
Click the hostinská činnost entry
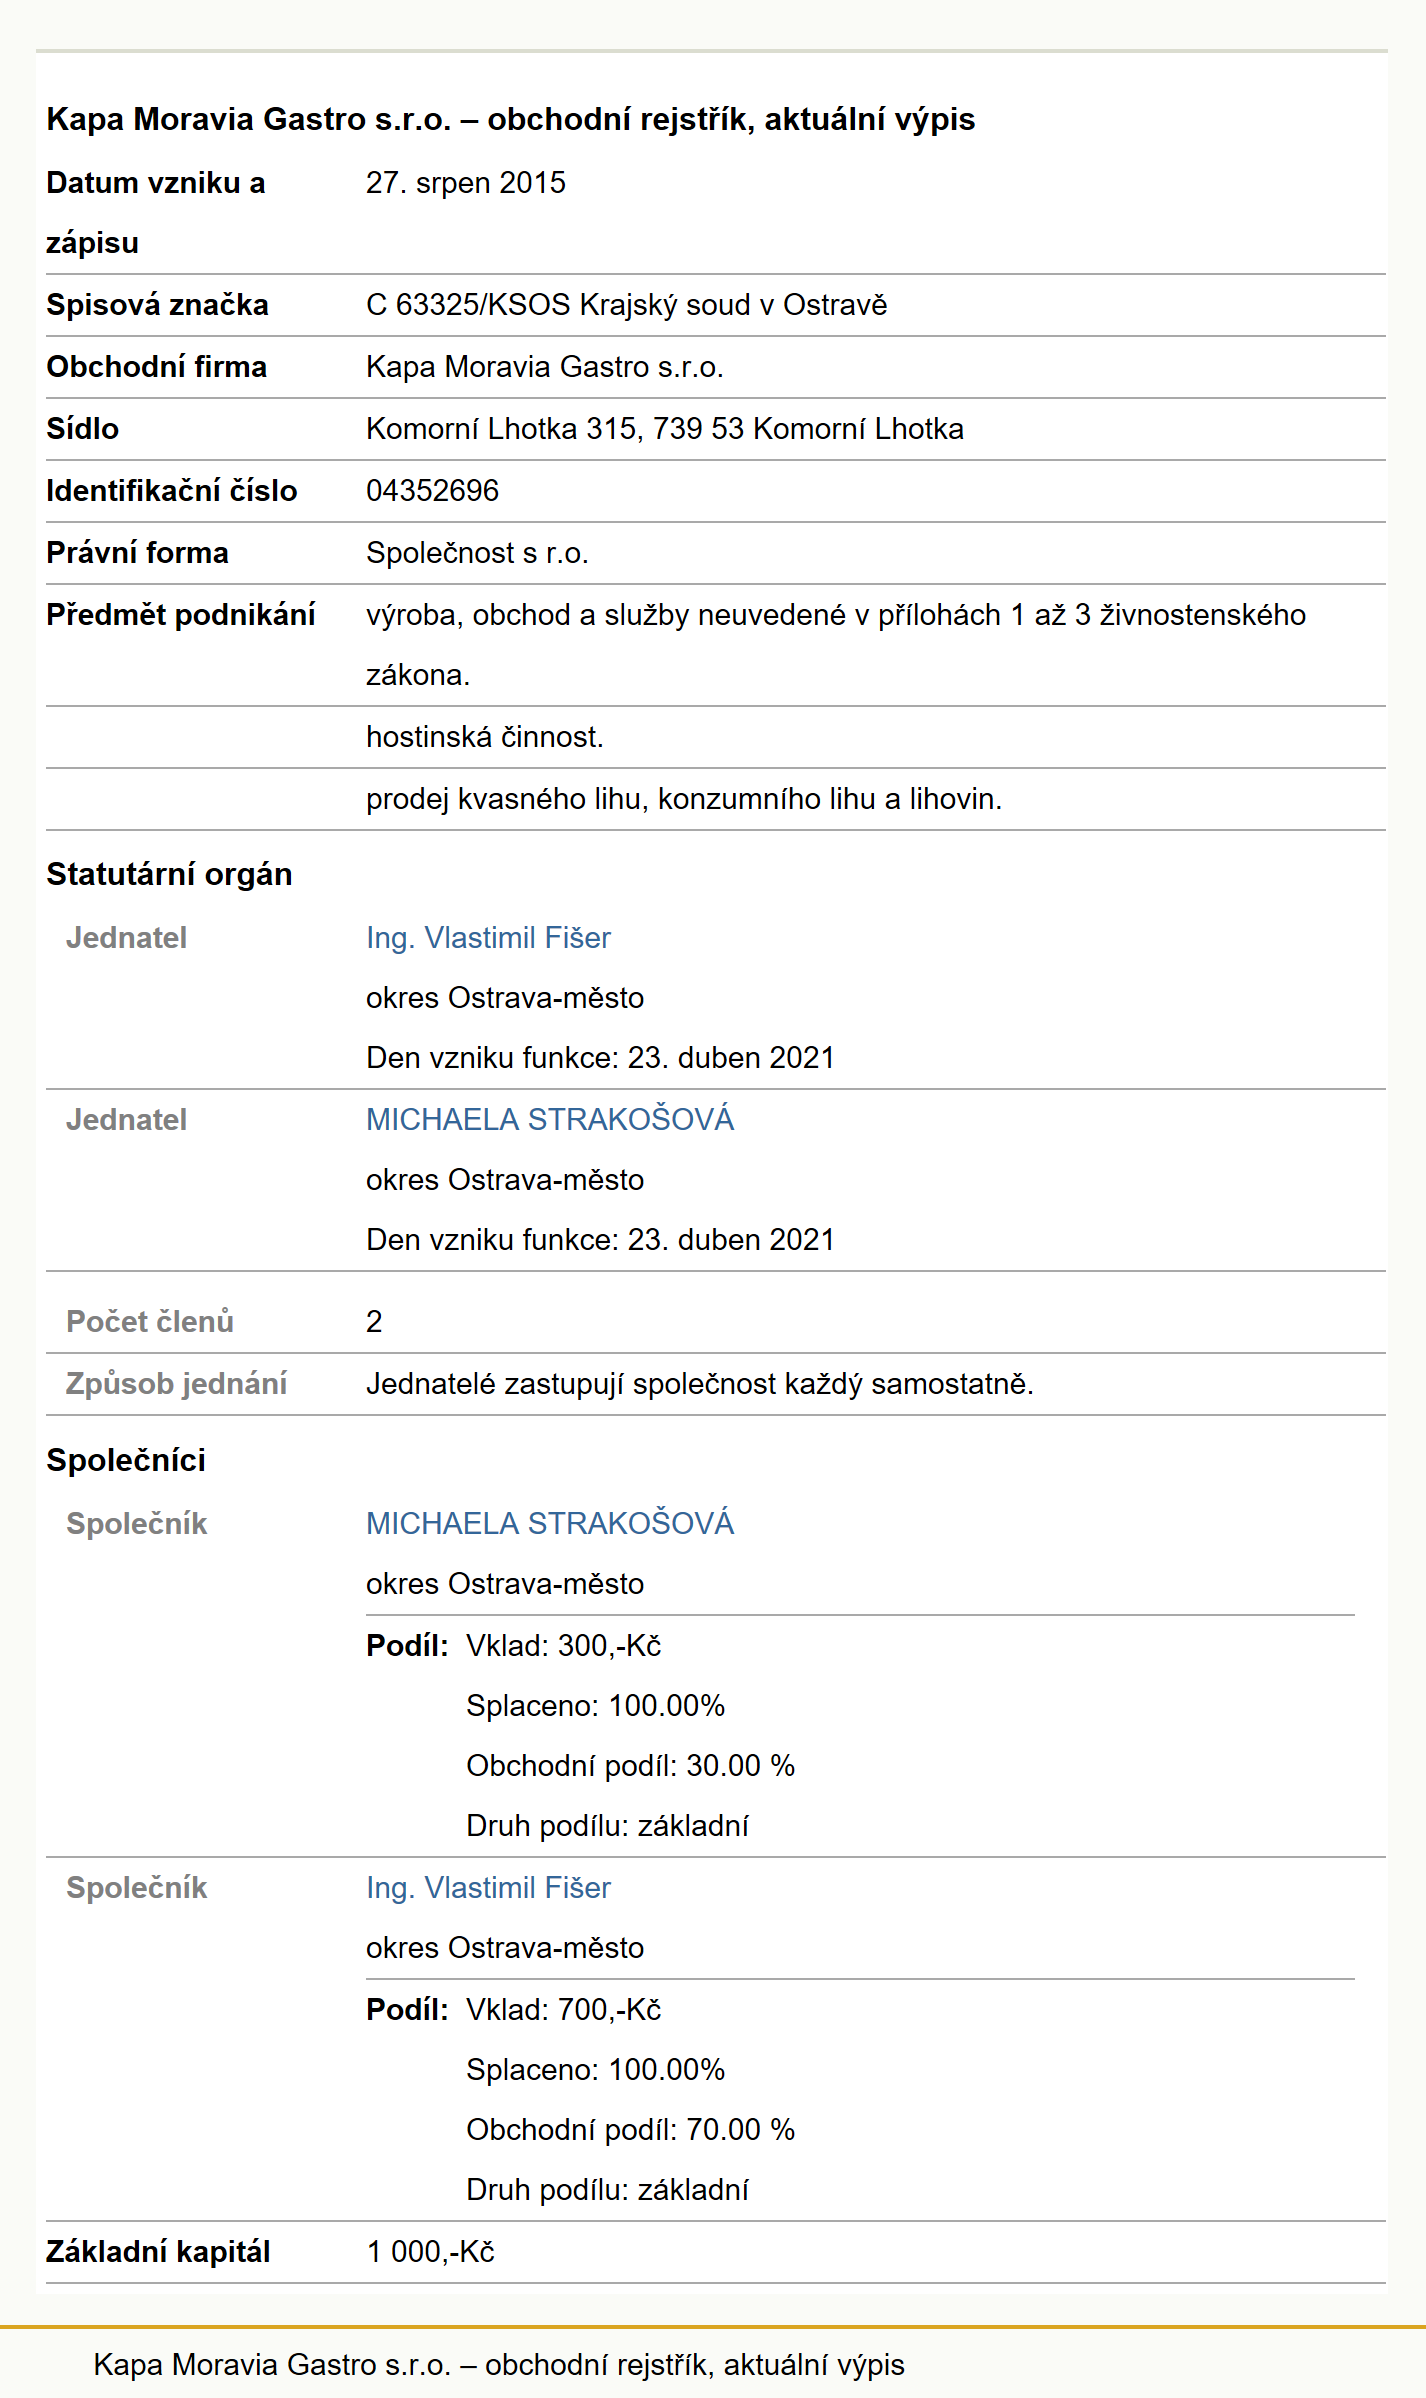click(x=485, y=737)
